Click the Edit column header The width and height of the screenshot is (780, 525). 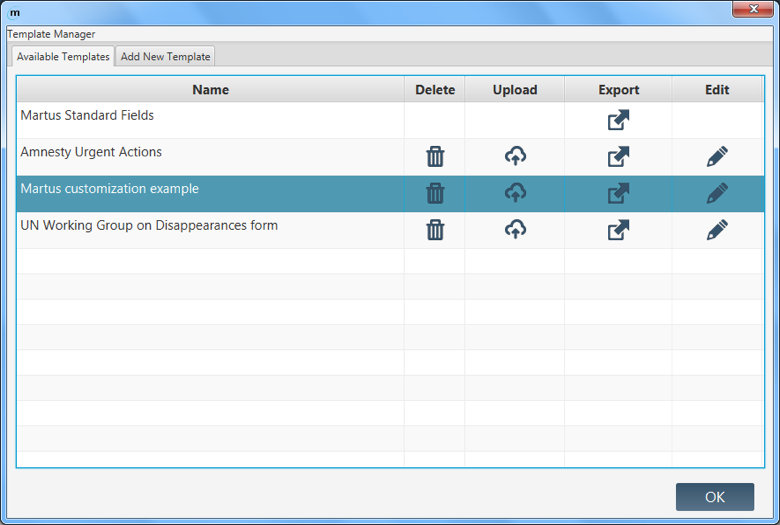click(717, 90)
